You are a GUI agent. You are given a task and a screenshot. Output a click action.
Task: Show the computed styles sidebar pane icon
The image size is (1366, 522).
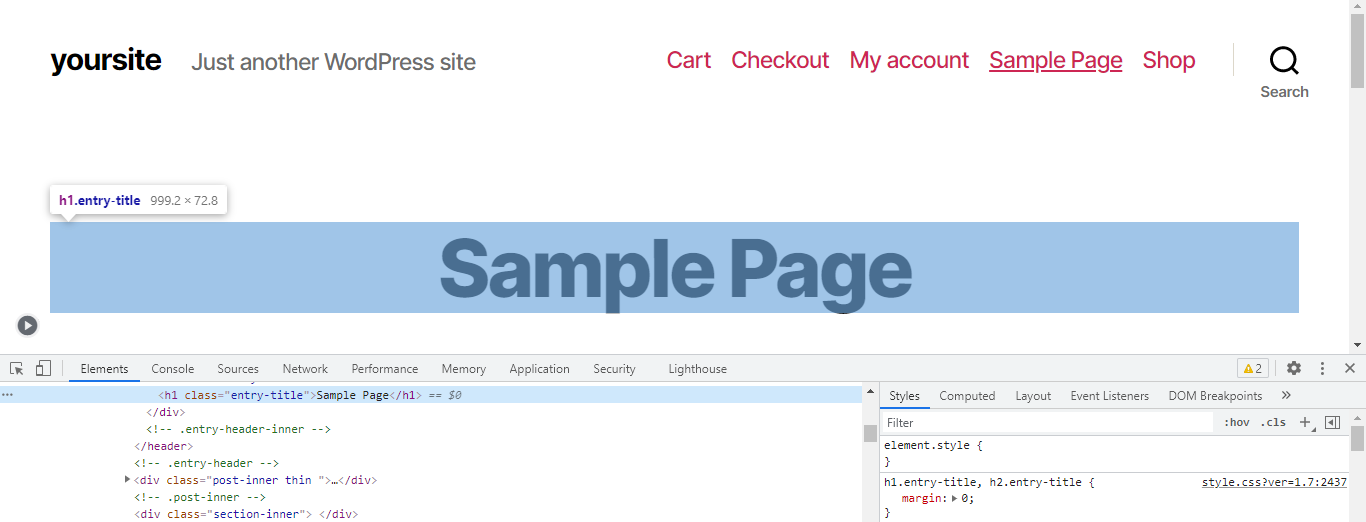click(1332, 423)
